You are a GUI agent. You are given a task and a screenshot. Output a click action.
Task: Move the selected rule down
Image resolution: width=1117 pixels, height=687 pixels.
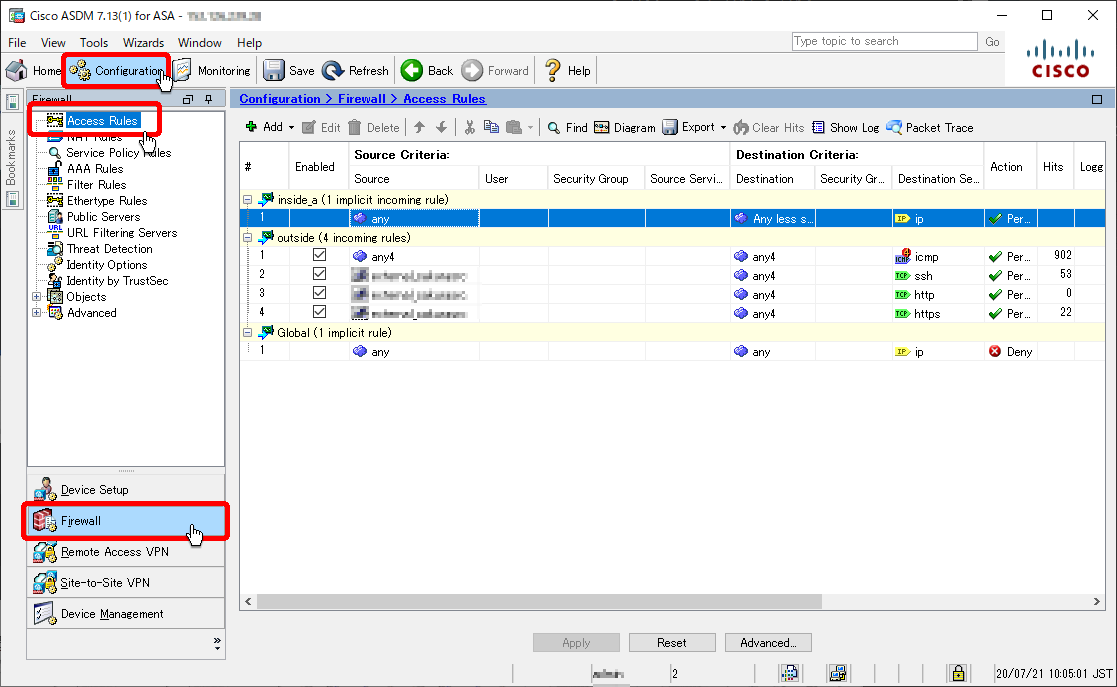[x=442, y=128]
